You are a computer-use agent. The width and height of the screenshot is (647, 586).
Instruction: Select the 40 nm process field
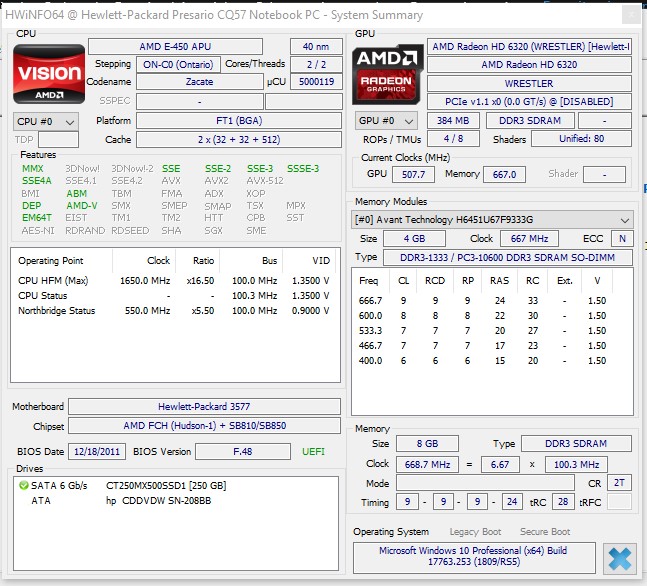(316, 47)
